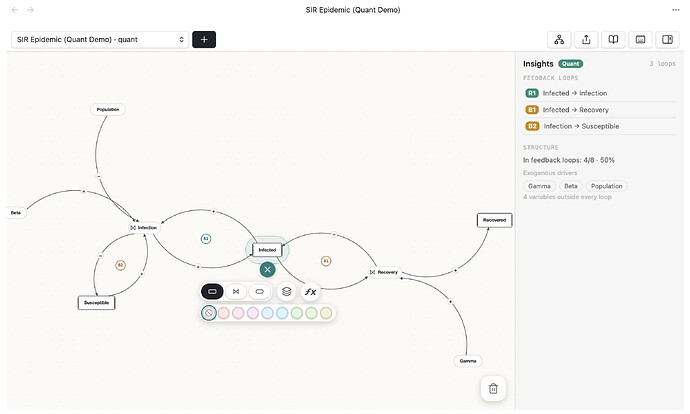Screen dimensions: 690x414
Task: Click the Population driver chip
Action: (606, 186)
